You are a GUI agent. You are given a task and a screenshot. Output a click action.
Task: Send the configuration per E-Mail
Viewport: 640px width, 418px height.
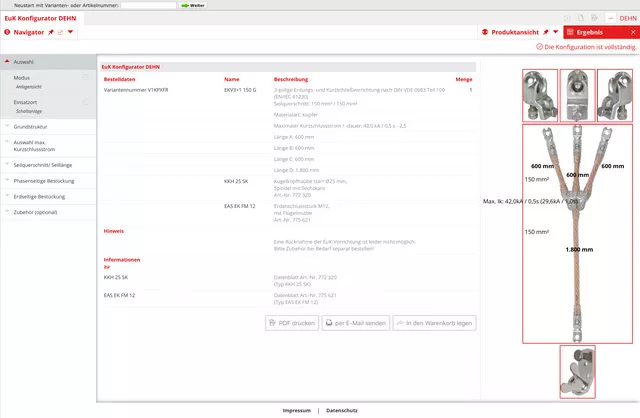click(x=356, y=323)
